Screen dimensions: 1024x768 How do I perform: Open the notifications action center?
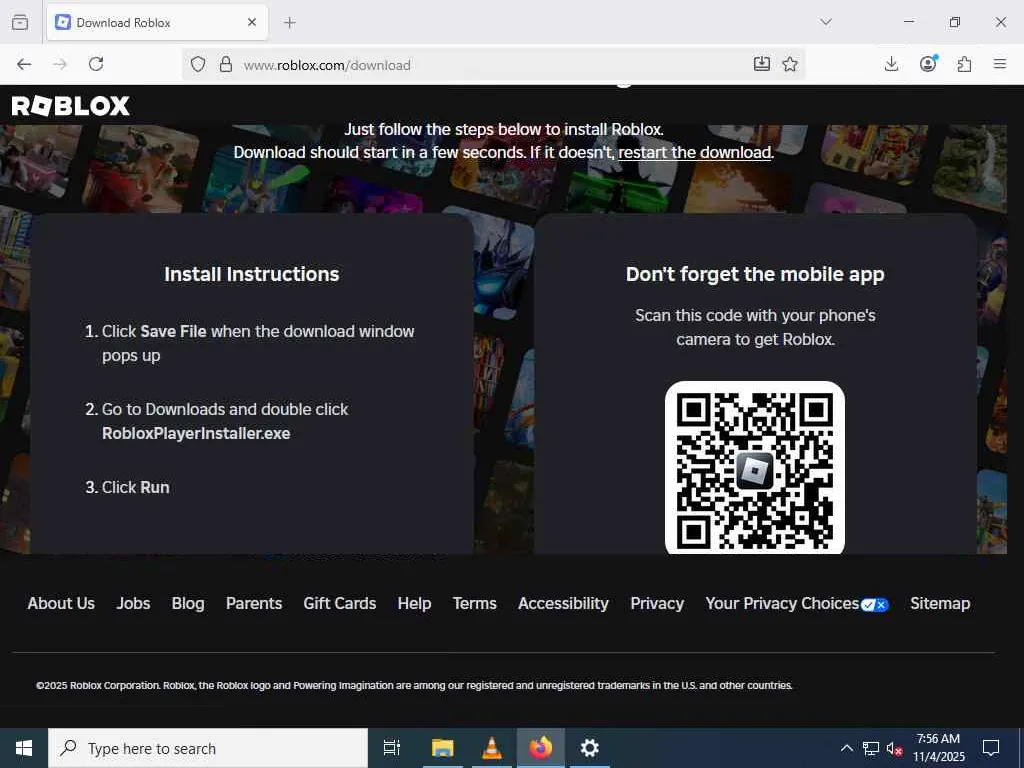click(991, 748)
